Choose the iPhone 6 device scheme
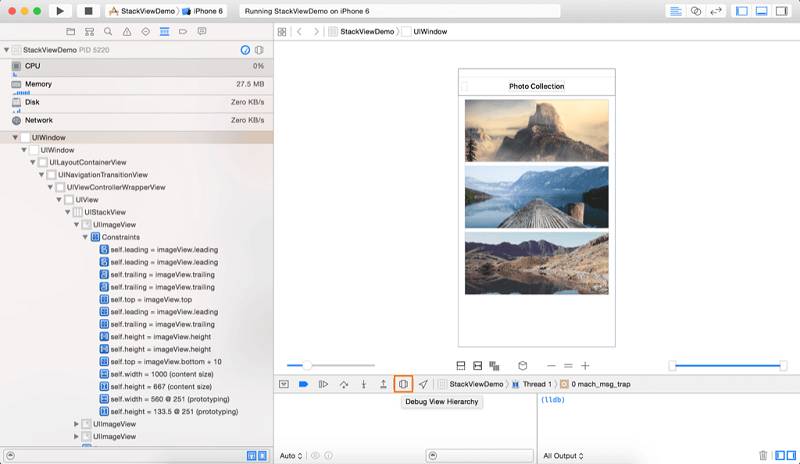This screenshot has height=464, width=800. tap(203, 11)
